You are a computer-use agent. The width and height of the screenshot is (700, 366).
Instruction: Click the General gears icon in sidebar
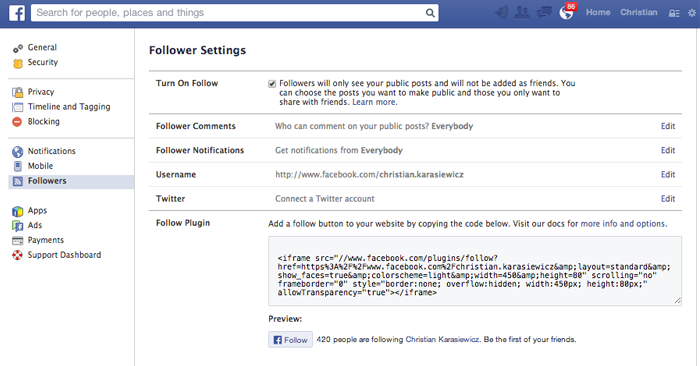coord(17,48)
